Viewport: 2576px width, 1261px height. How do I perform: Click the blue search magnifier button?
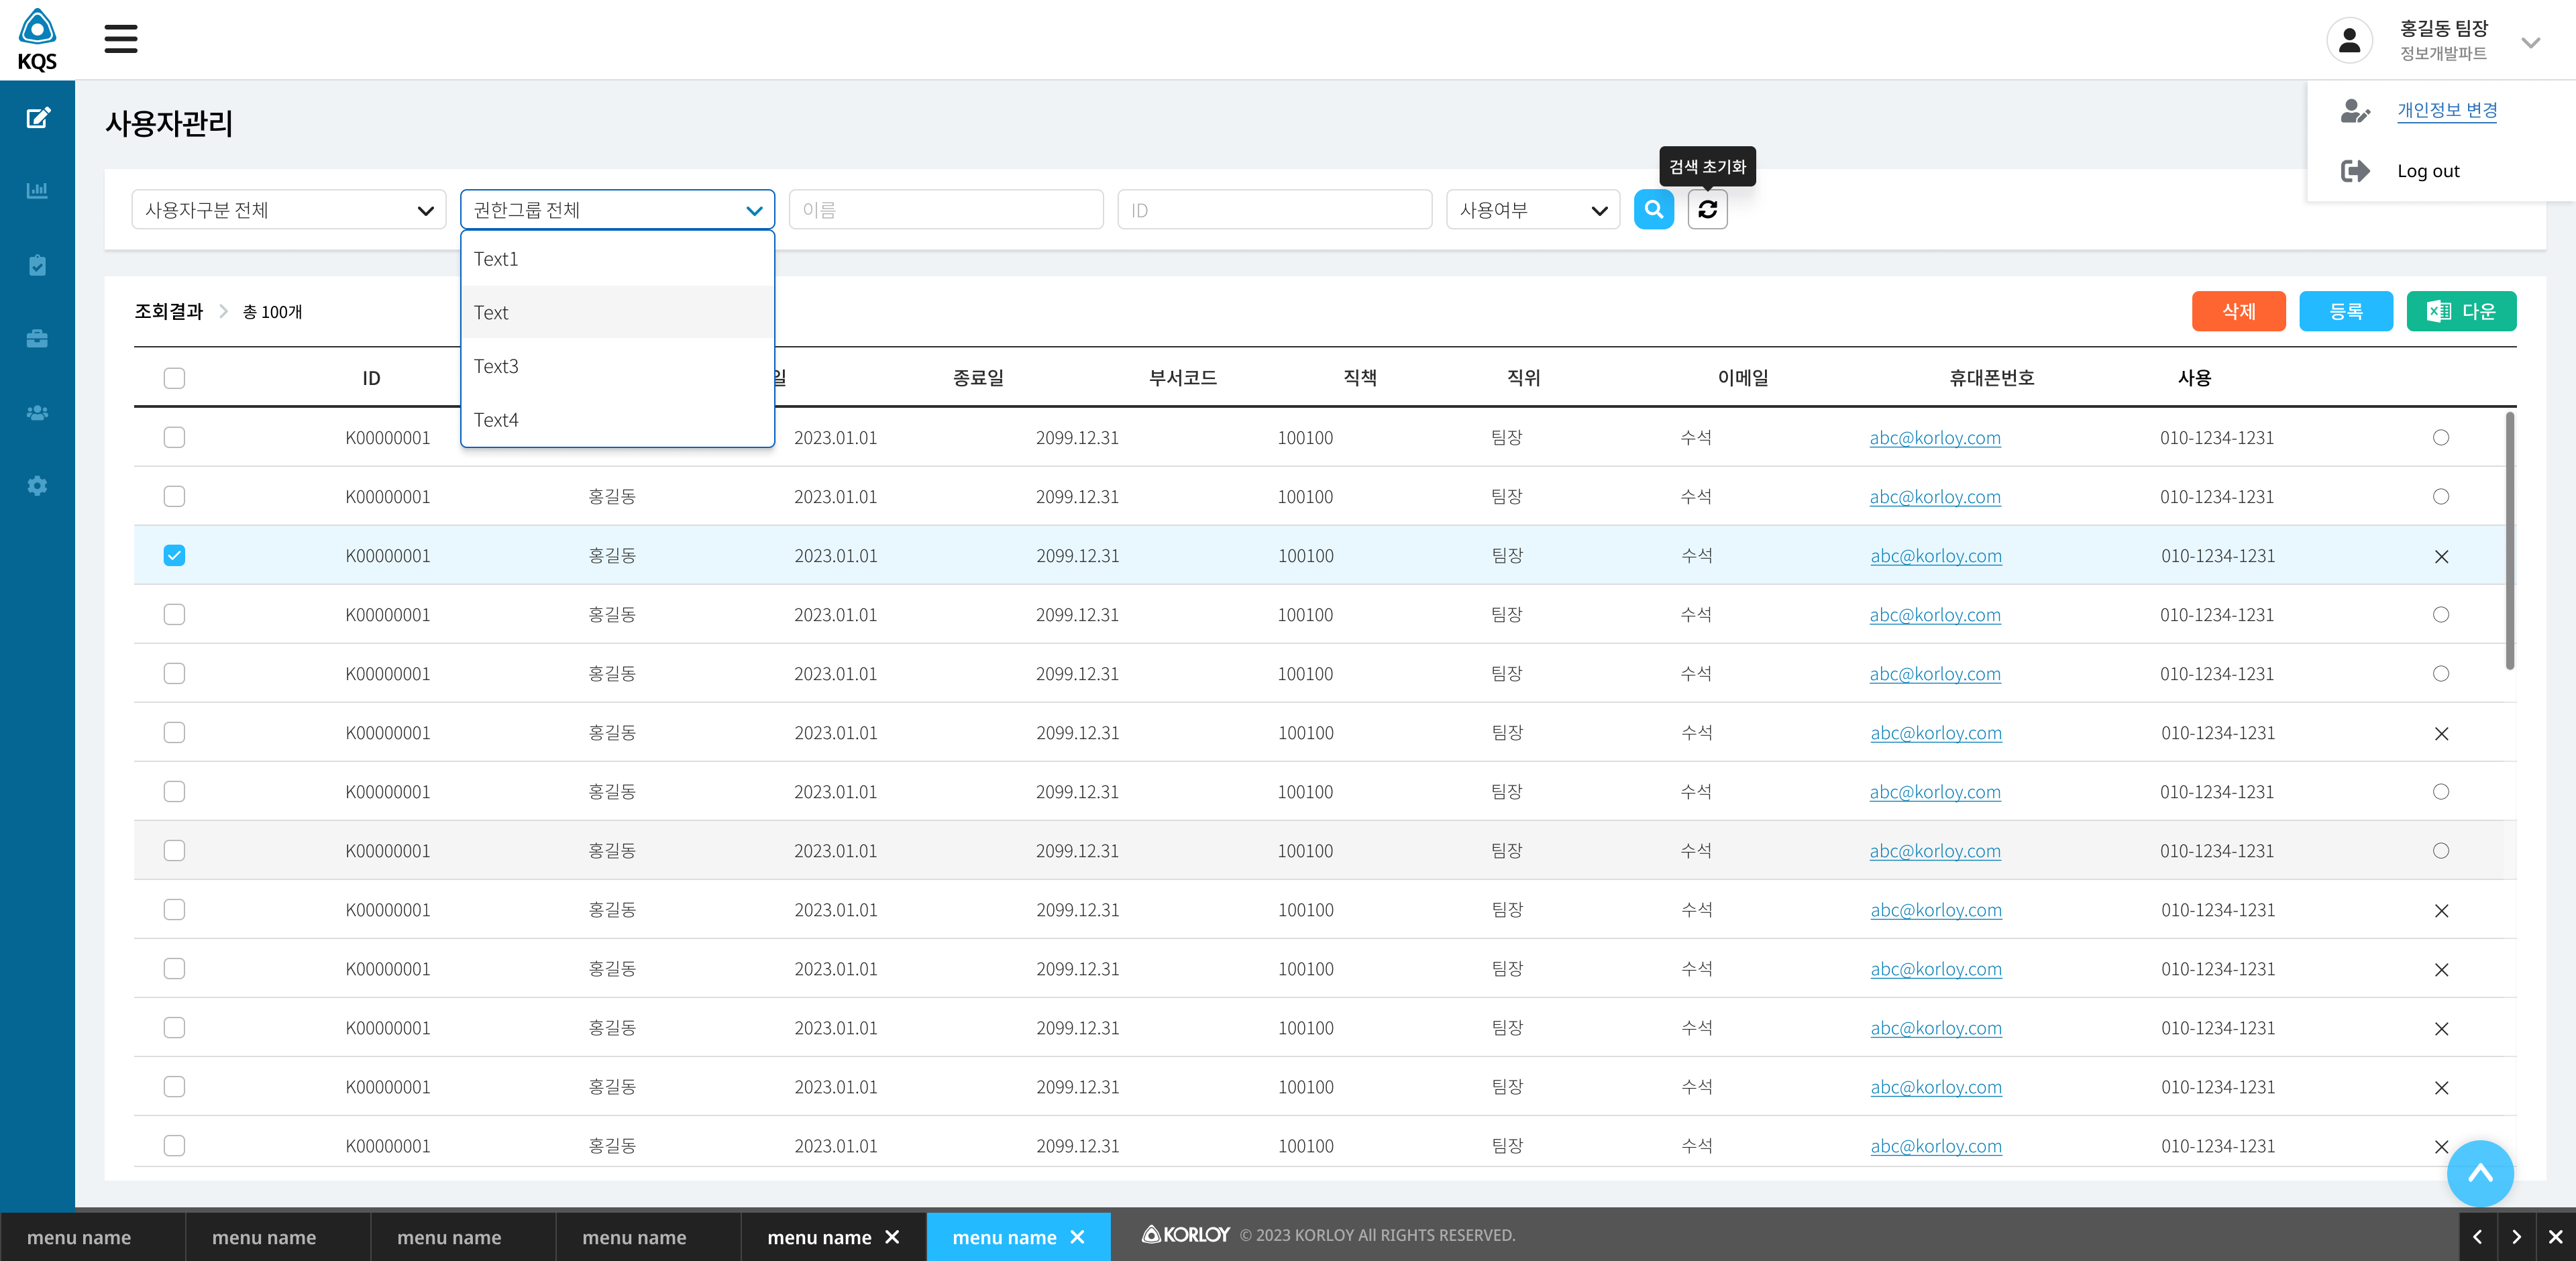(x=1653, y=210)
